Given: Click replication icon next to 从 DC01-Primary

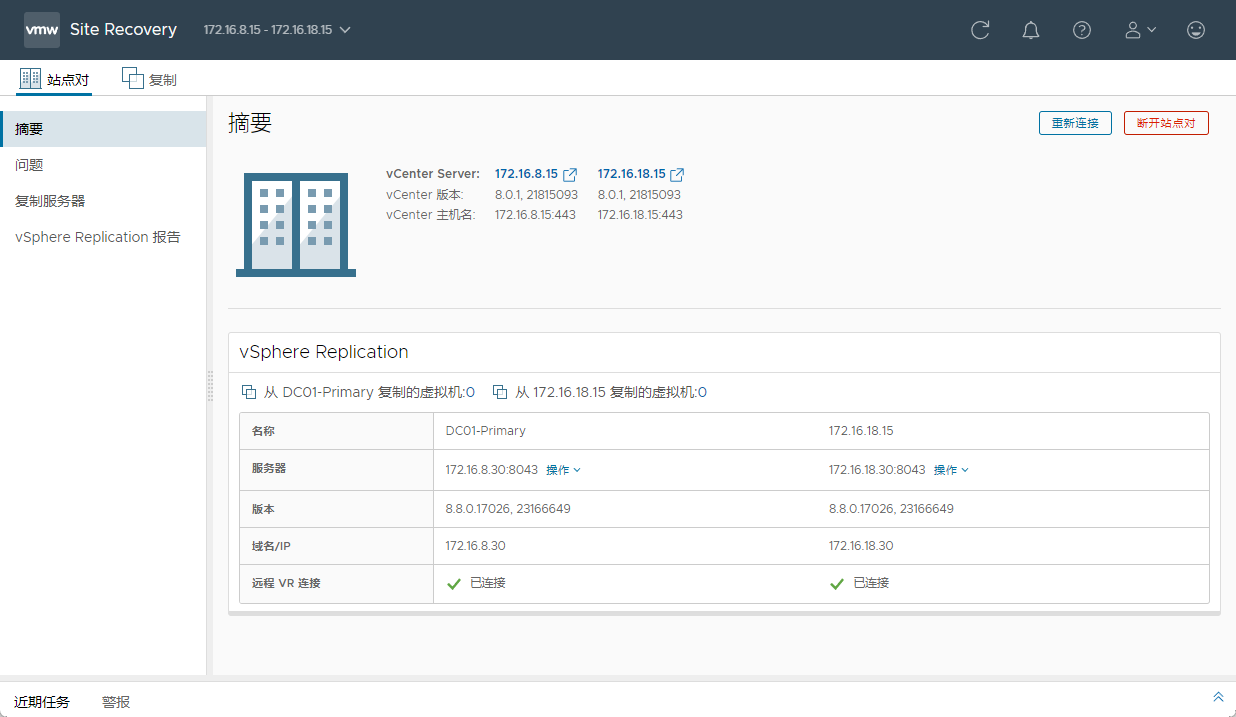Looking at the screenshot, I should click(x=249, y=392).
